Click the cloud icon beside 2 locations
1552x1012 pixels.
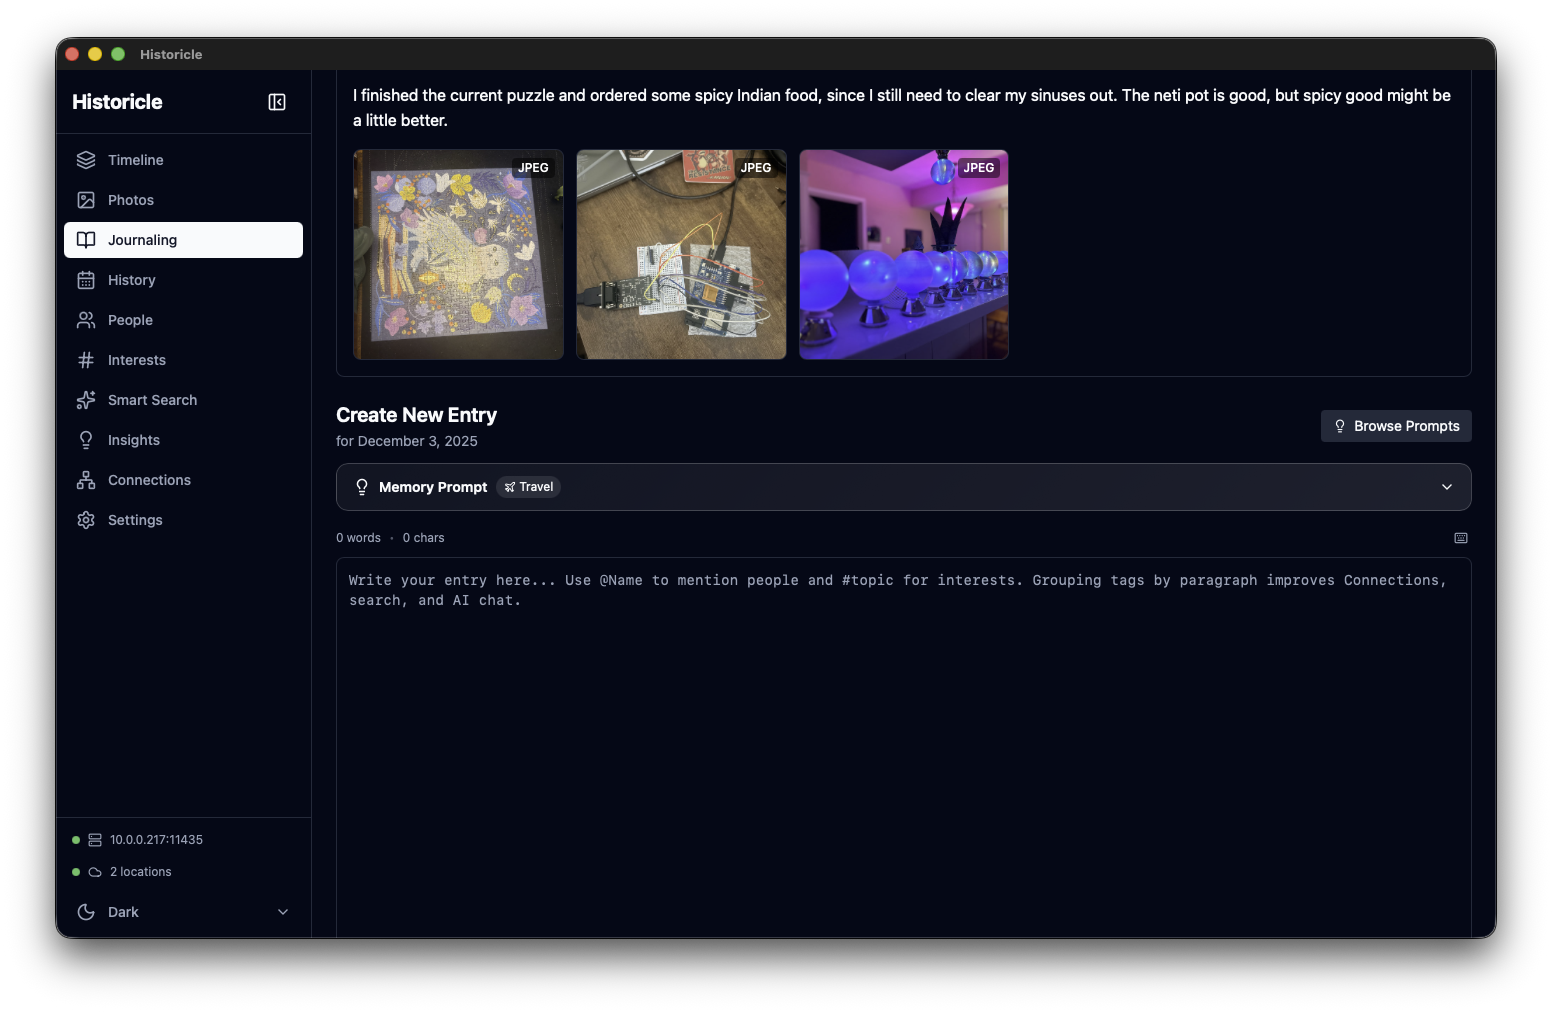click(95, 872)
